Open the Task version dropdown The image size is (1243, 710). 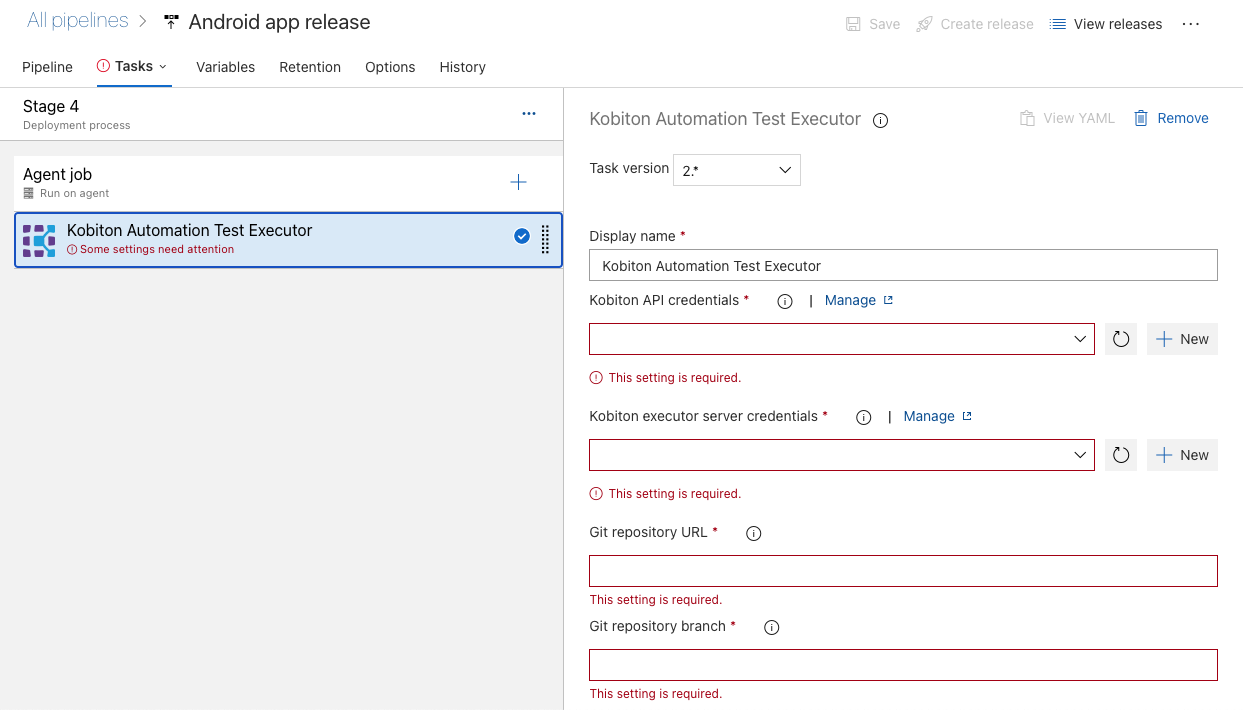point(737,170)
